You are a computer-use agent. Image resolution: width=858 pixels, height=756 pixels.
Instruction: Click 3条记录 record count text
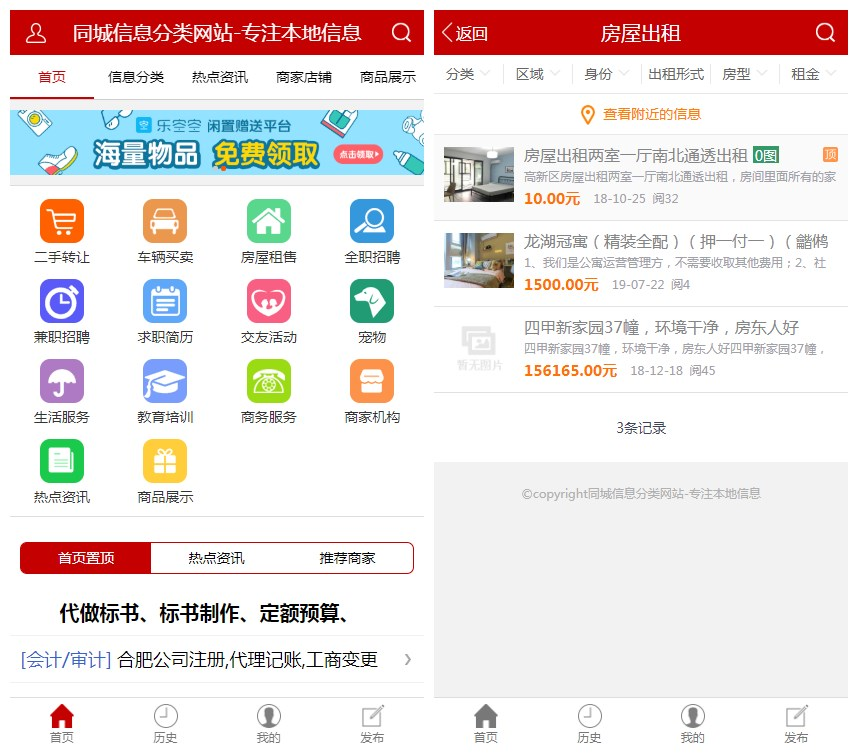click(x=641, y=428)
